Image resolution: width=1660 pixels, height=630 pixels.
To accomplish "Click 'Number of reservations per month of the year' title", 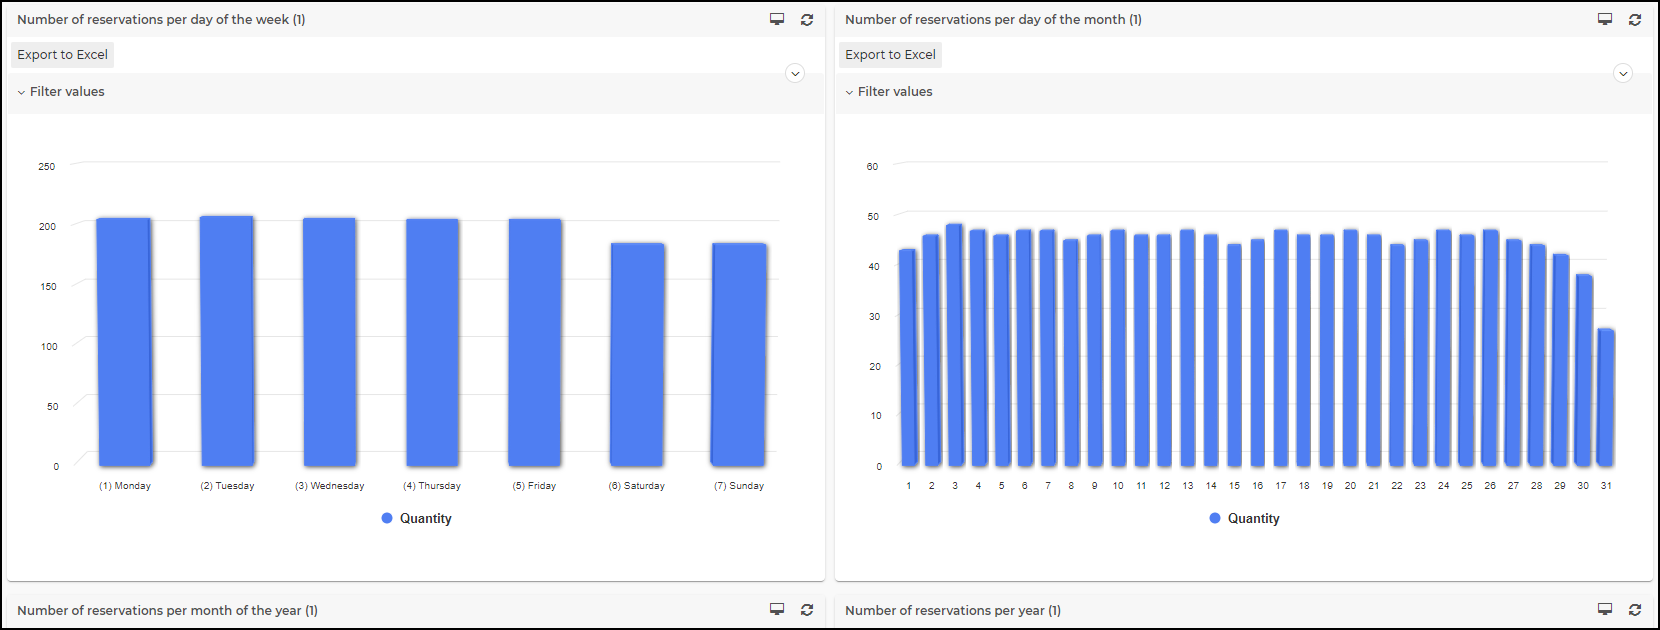I will point(167,610).
